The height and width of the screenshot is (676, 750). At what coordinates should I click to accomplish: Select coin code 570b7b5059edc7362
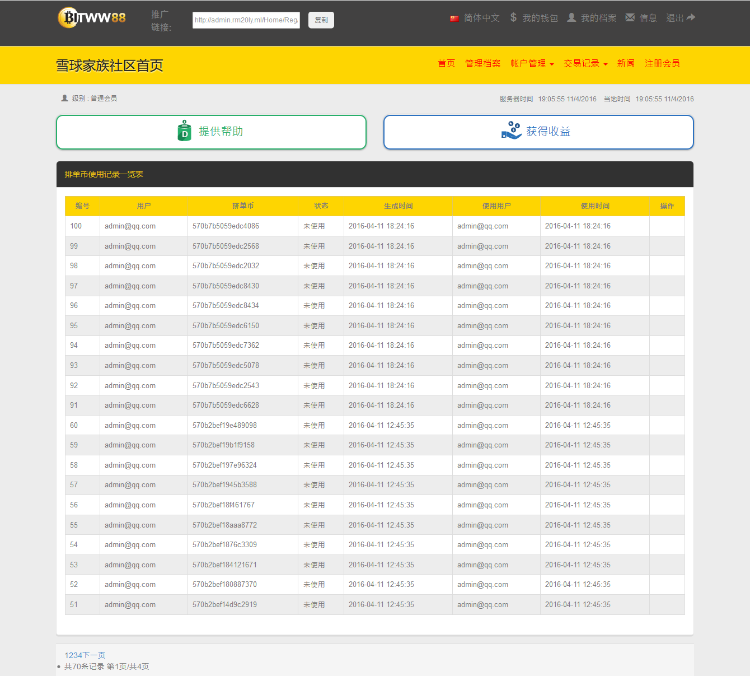point(226,345)
